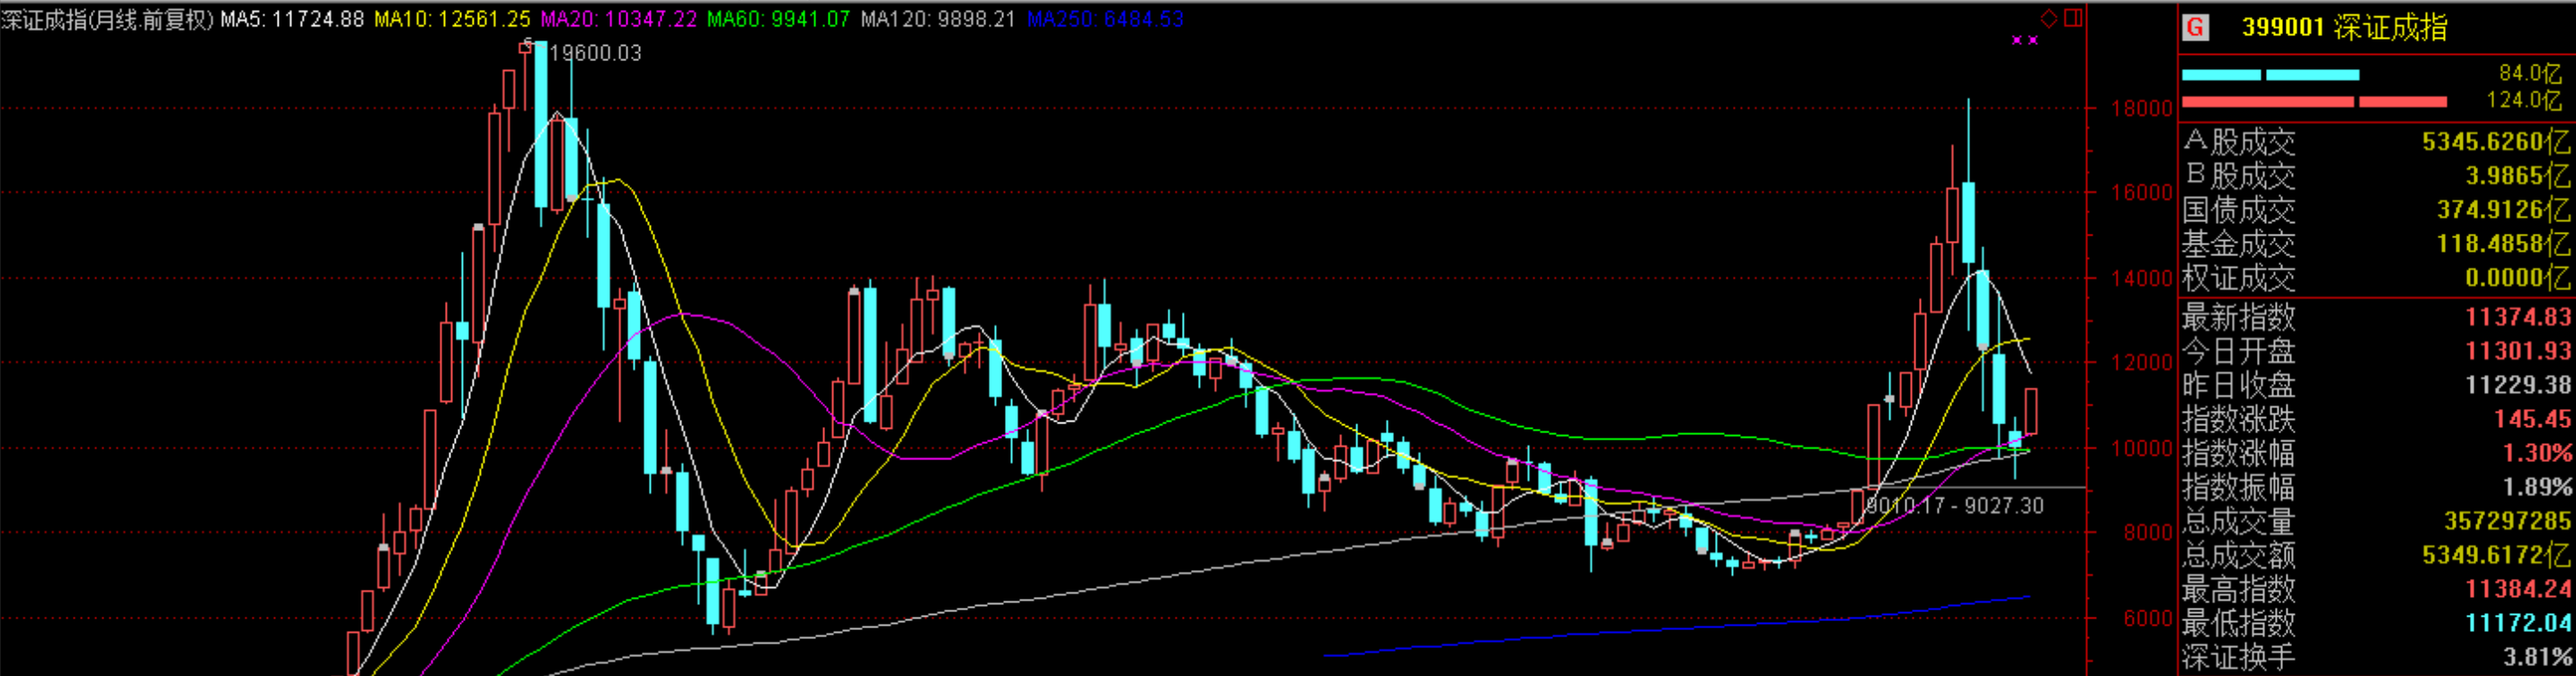Click the left magenta x marker
The height and width of the screenshot is (676, 2576).
point(2017,40)
